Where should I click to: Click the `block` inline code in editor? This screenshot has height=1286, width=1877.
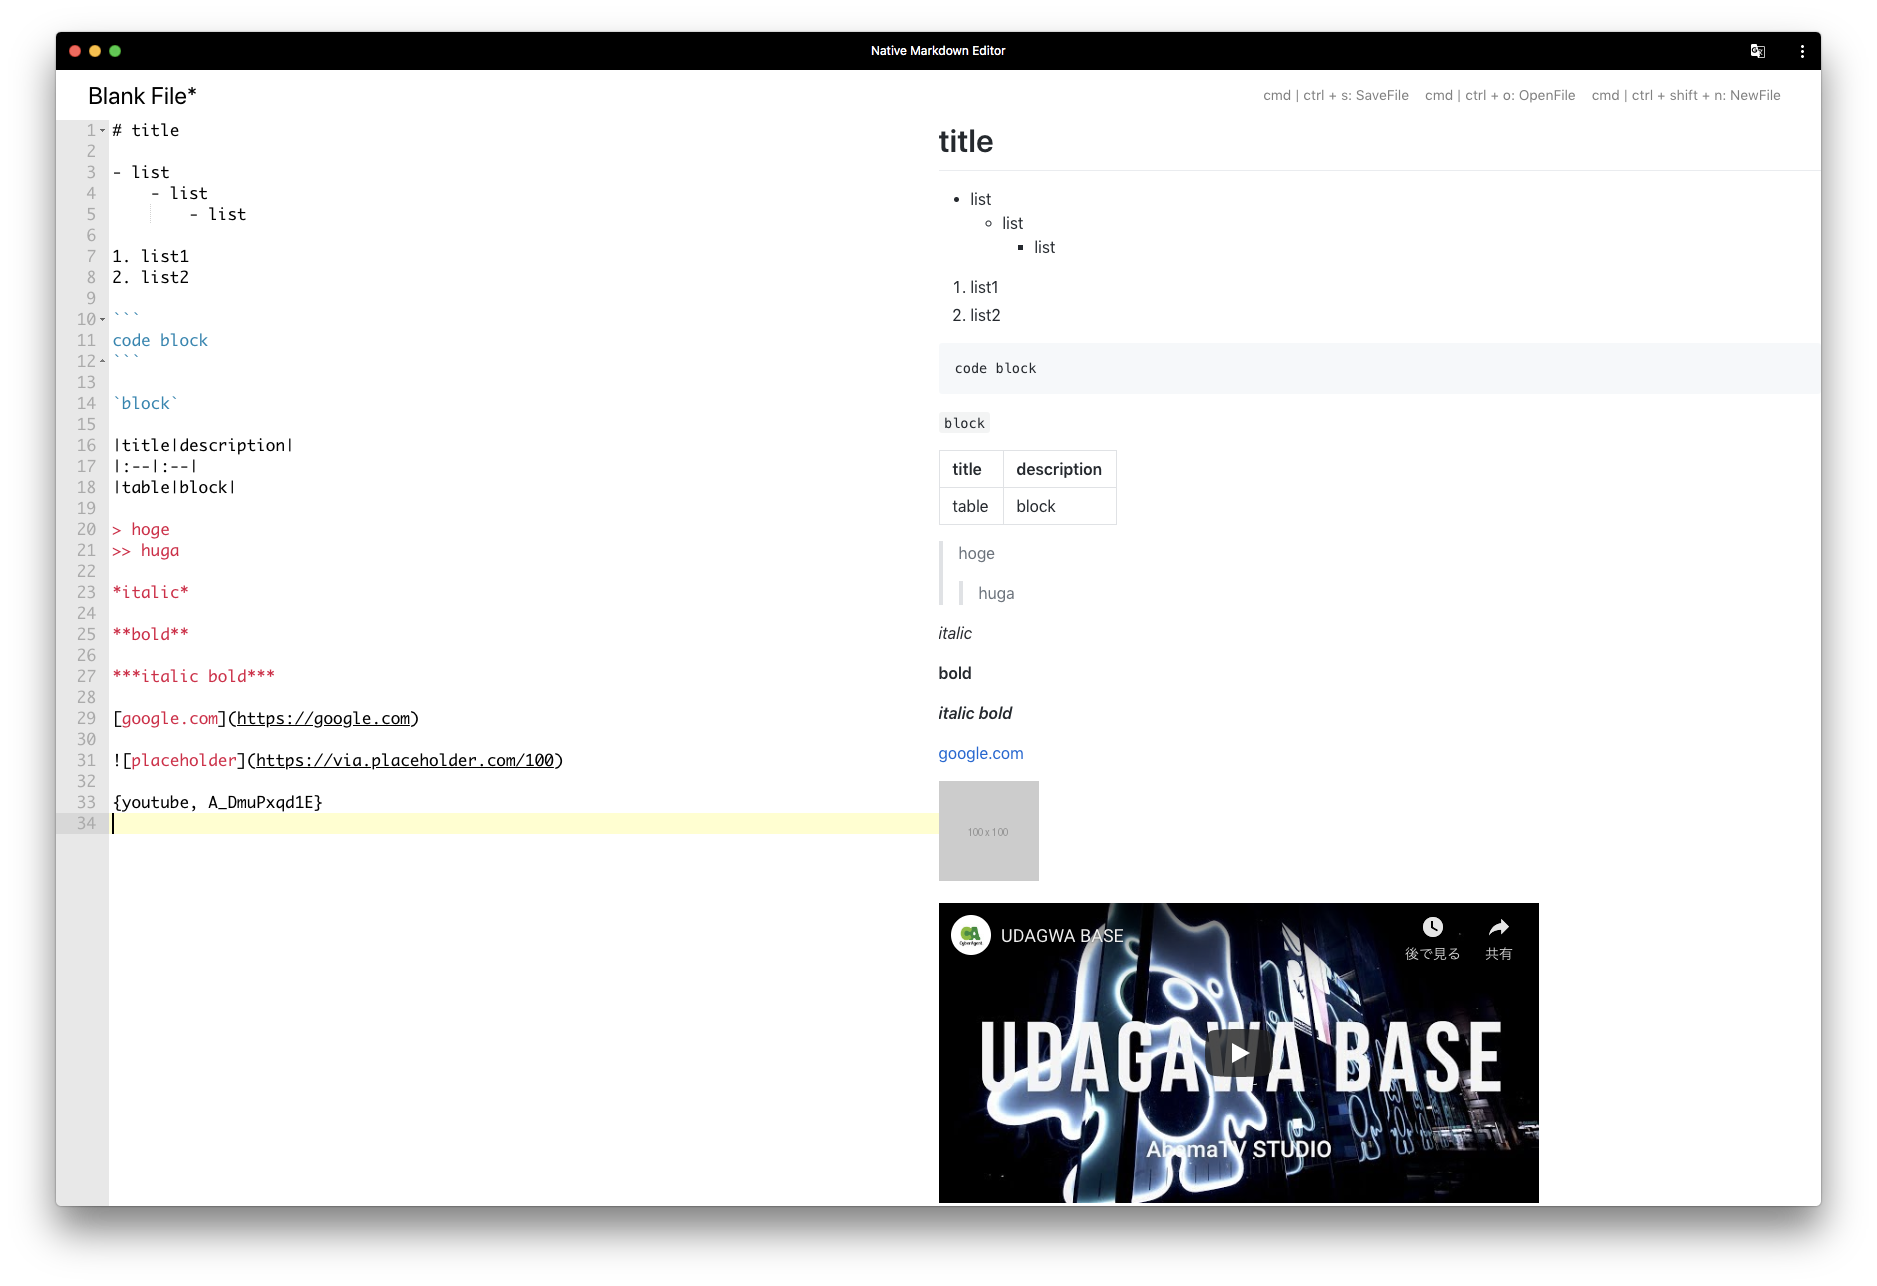146,403
